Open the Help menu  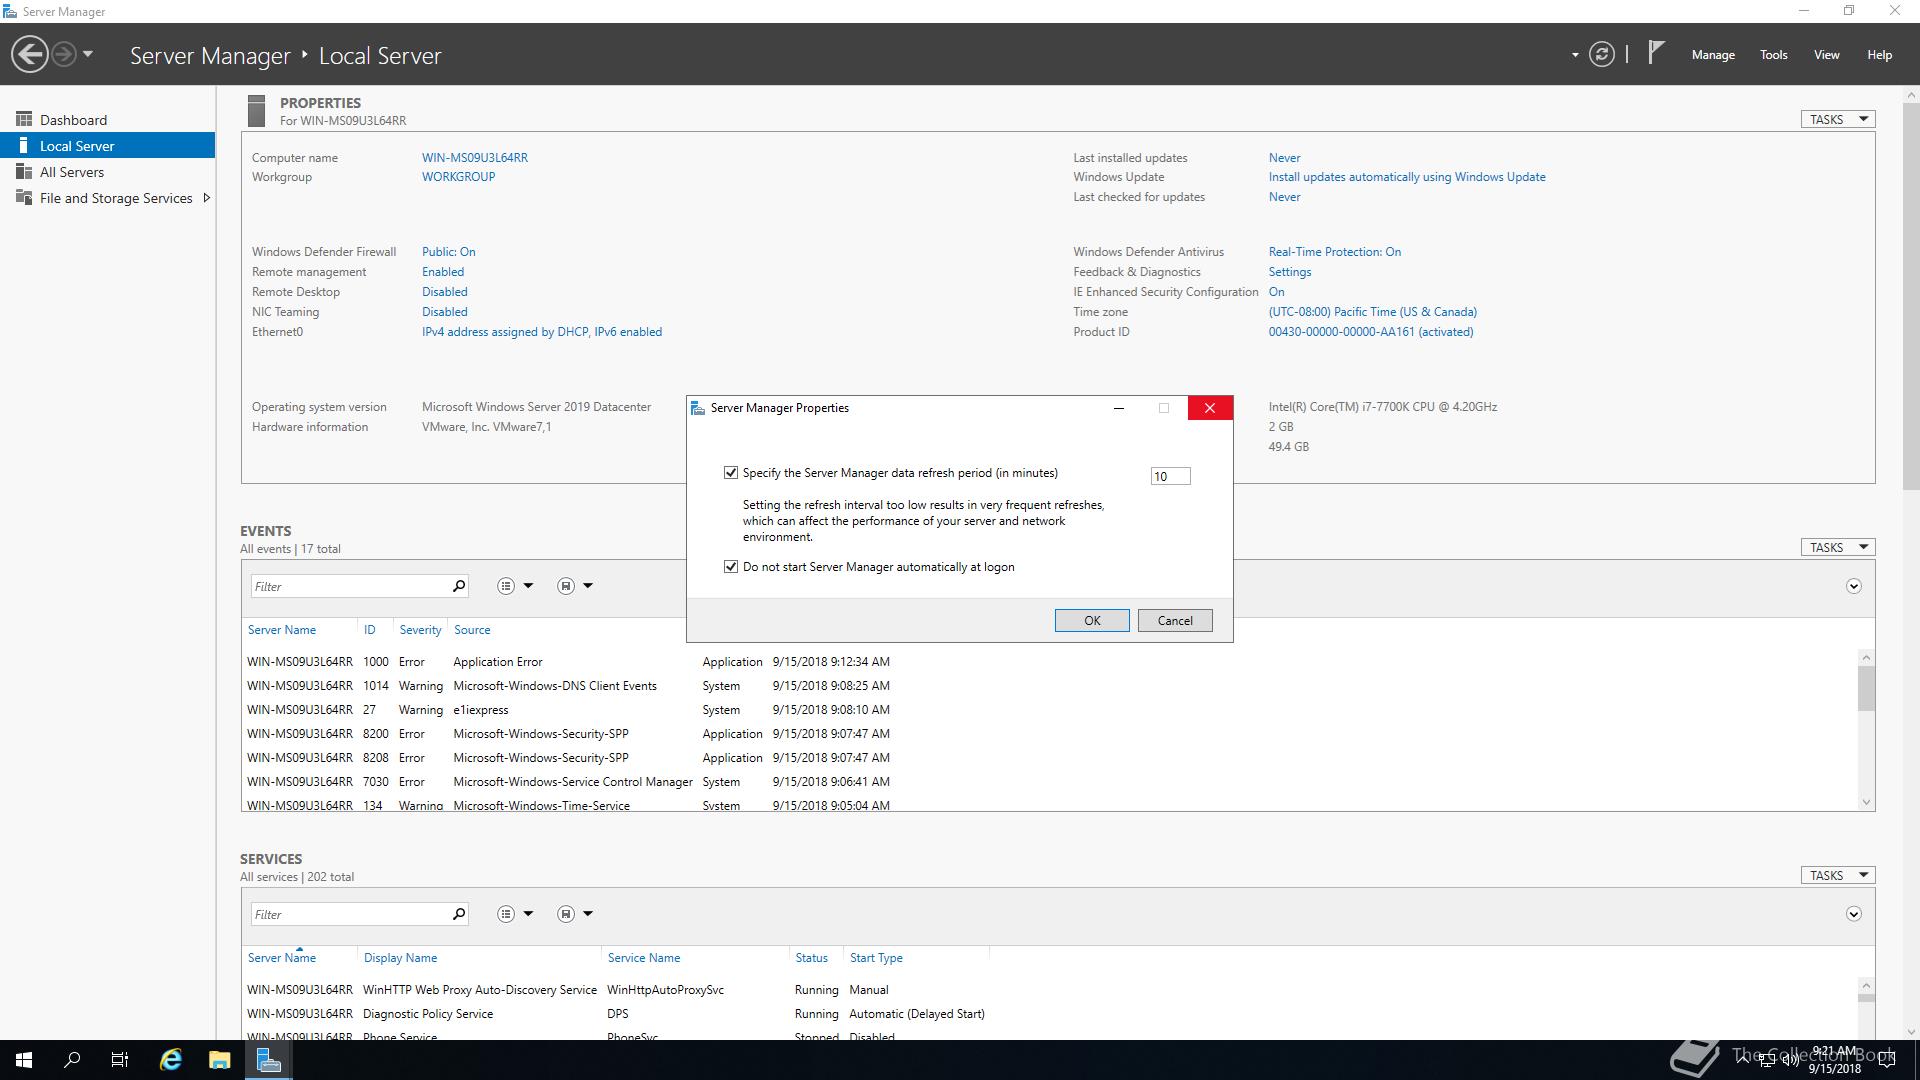[x=1879, y=55]
